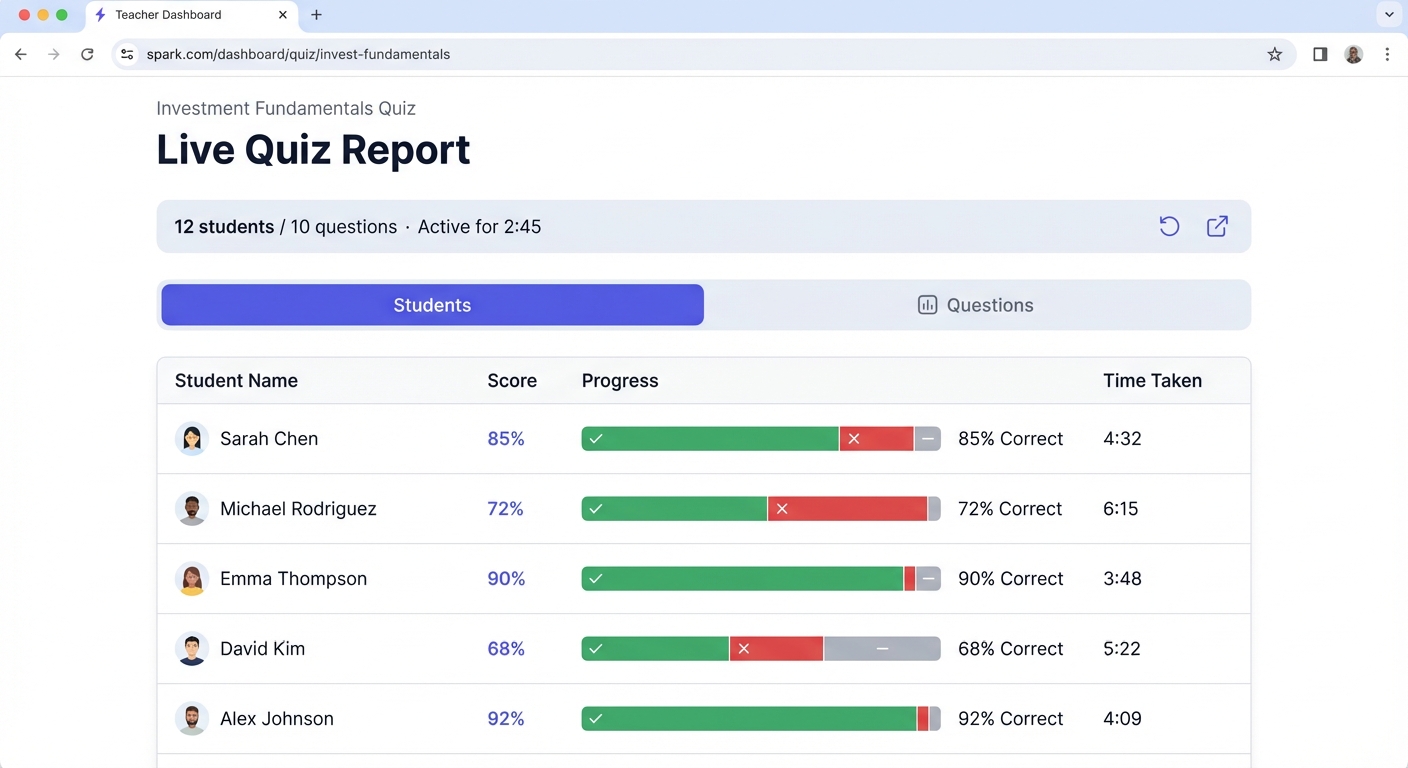Screen dimensions: 1408x768
Task: Click the 4:32 time taken value
Action: [1122, 439]
